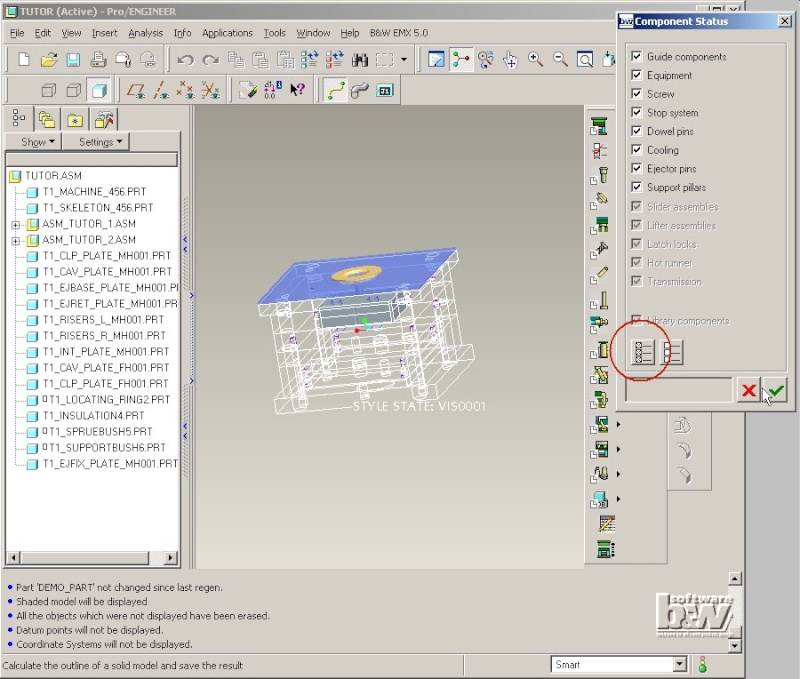Viewport: 800px width, 679px height.
Task: Click the zoom in magnifier icon
Action: 535,60
